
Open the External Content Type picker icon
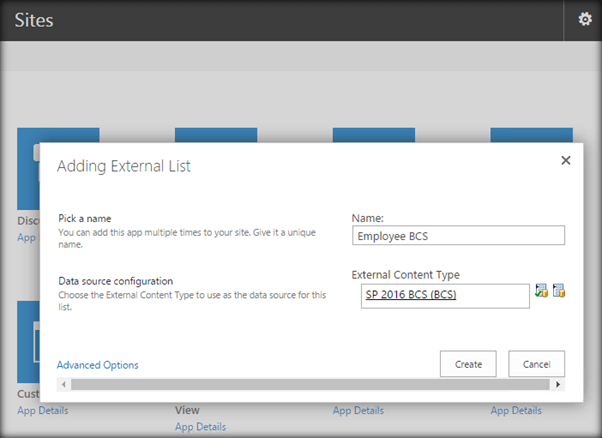point(559,292)
